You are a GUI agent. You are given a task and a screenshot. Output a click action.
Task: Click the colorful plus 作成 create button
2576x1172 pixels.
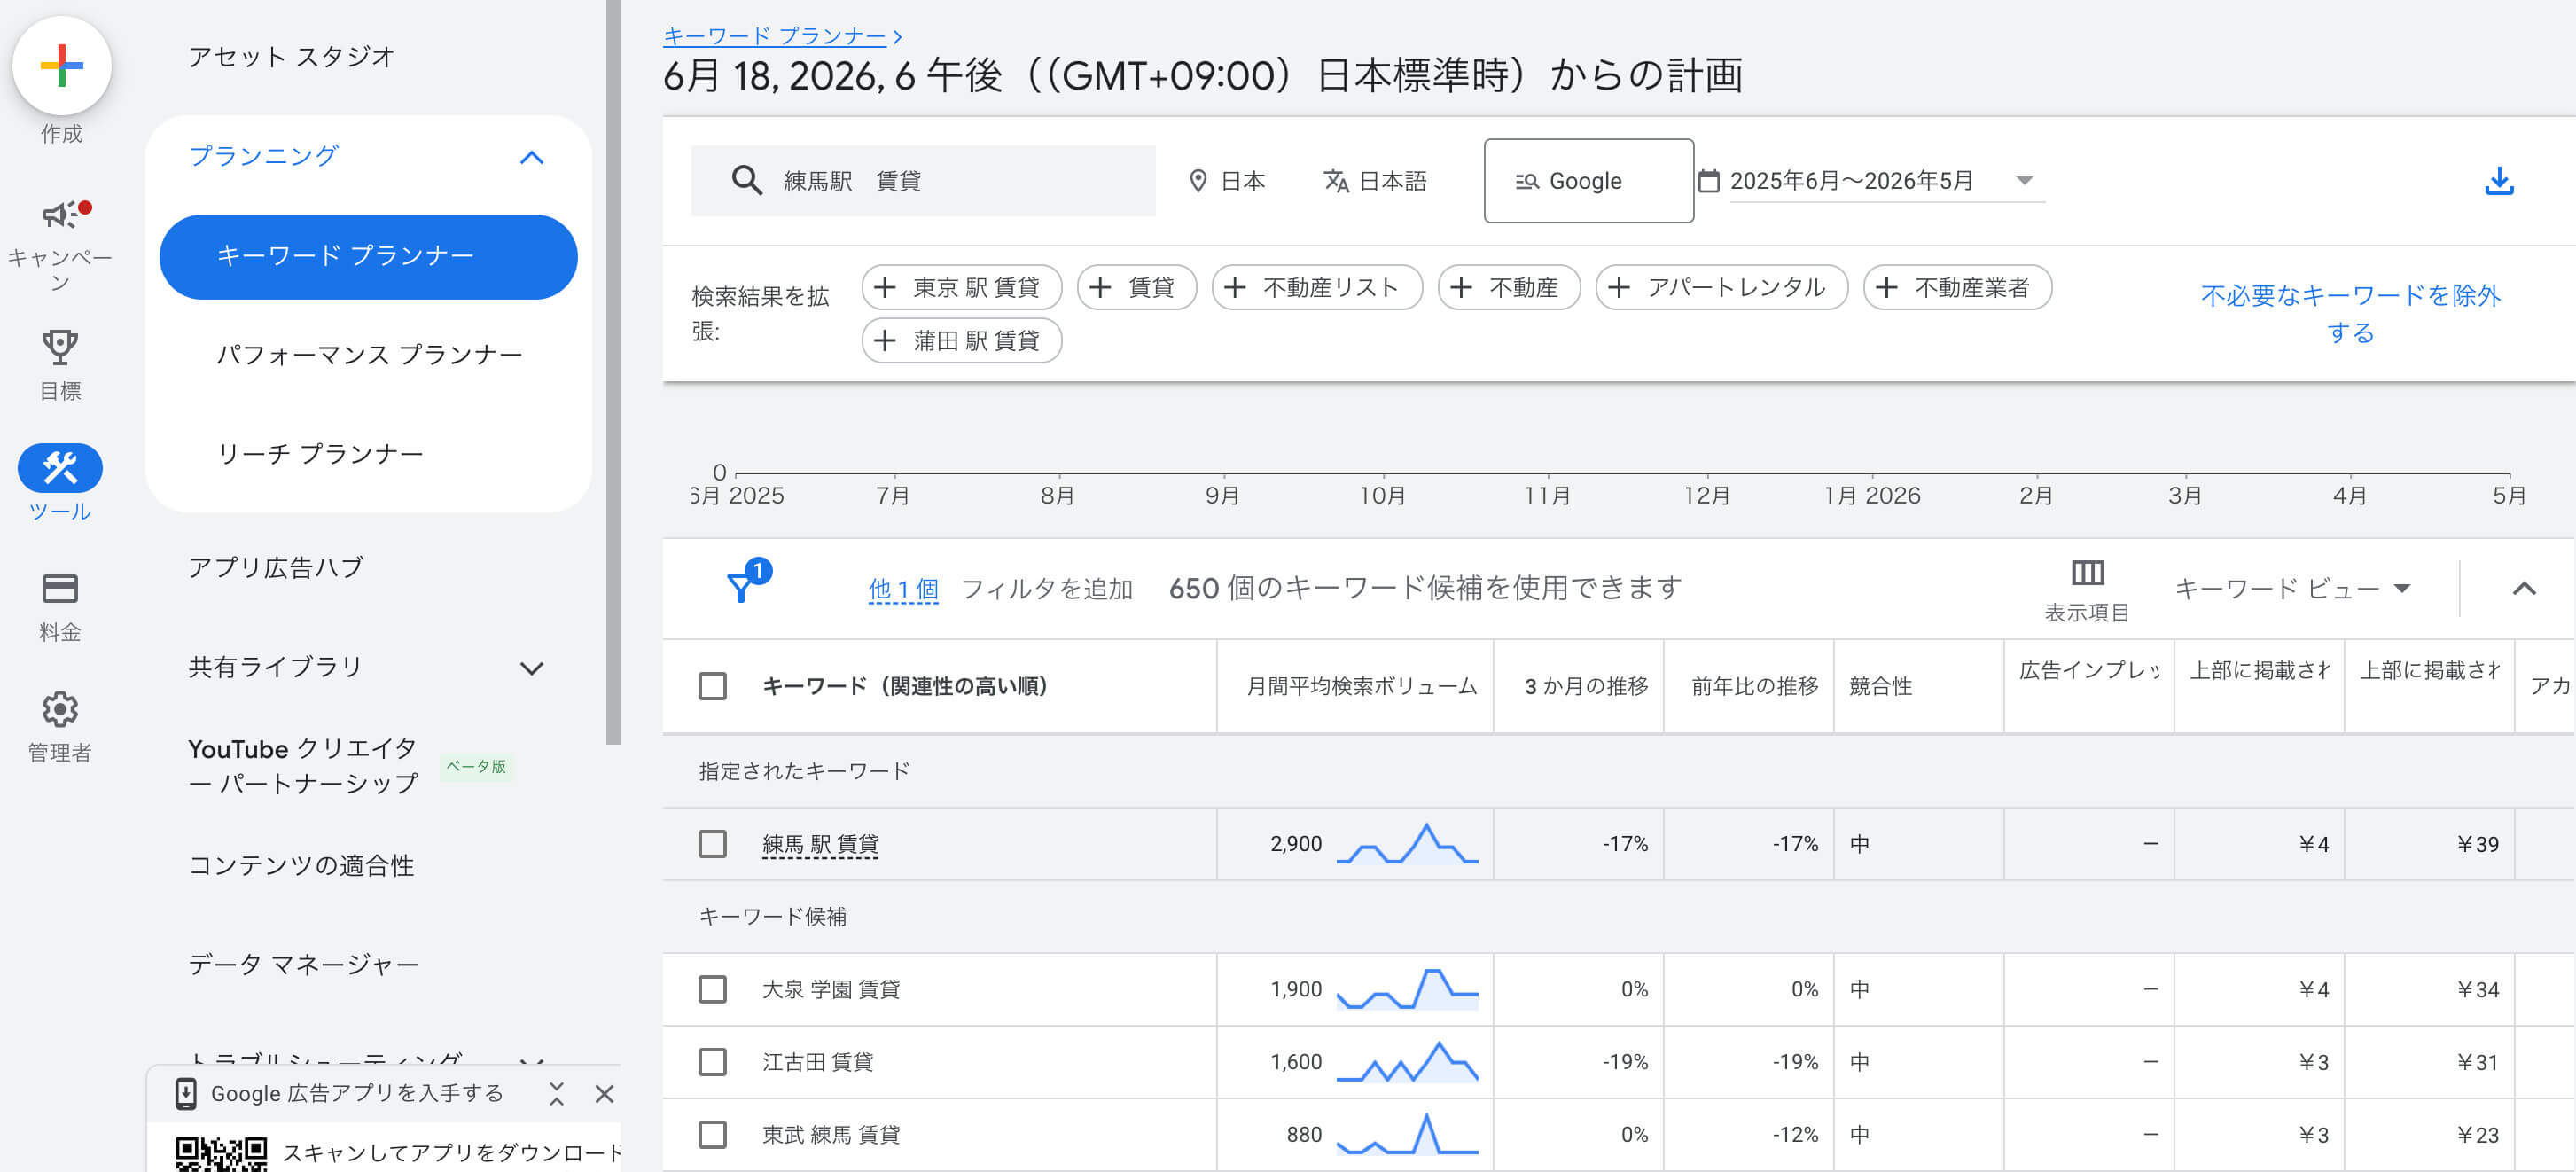(x=61, y=66)
